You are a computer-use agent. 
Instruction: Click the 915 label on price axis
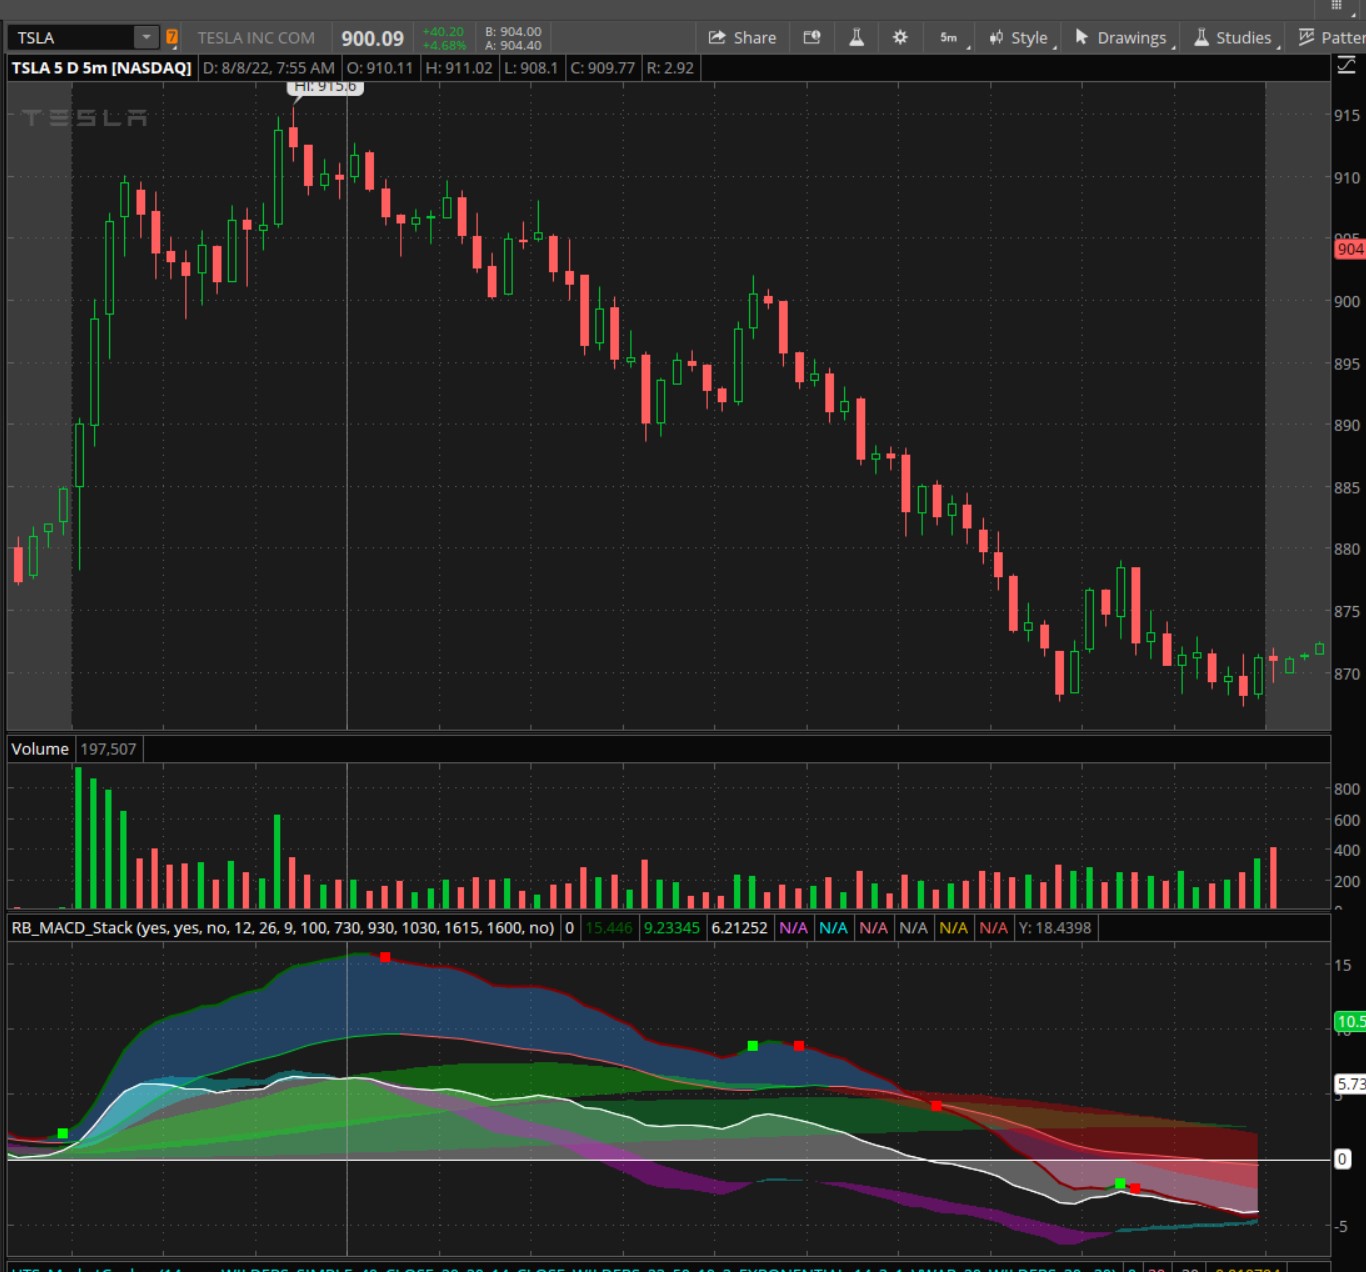[1347, 116]
